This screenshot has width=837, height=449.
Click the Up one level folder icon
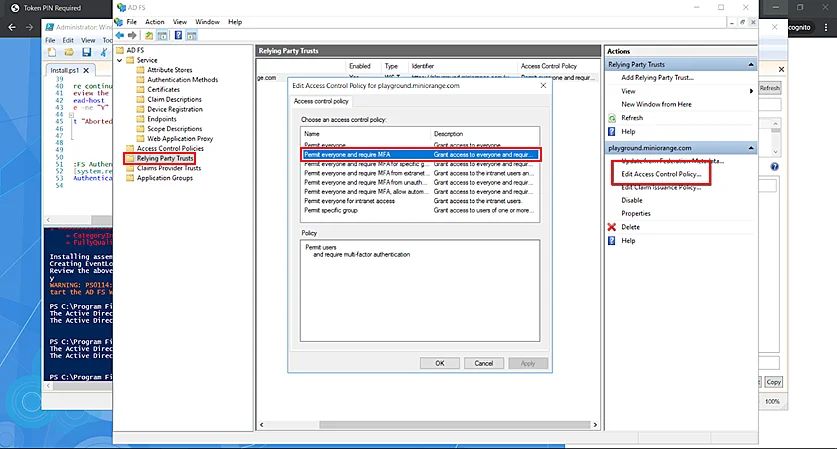[149, 34]
